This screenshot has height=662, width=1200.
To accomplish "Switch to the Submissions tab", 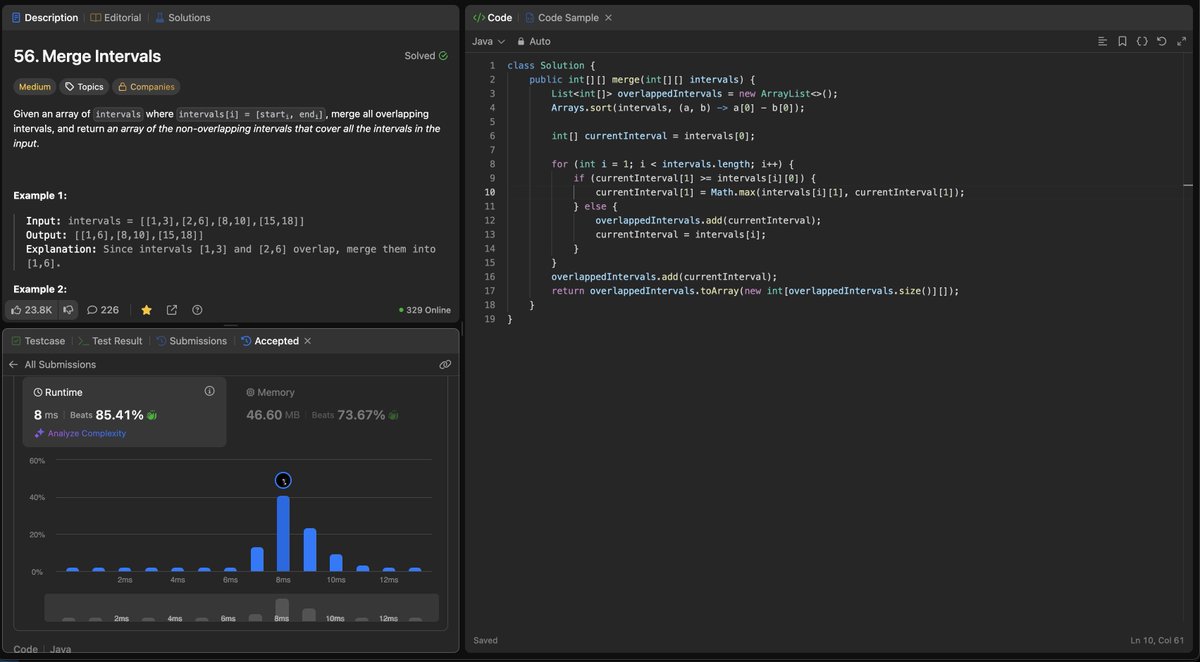I will [x=191, y=341].
